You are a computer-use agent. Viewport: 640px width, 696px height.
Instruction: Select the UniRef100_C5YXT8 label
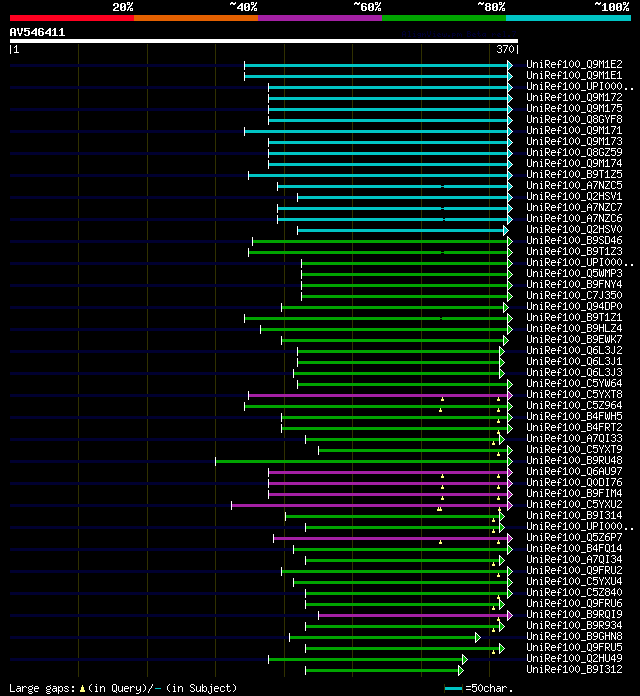point(574,395)
